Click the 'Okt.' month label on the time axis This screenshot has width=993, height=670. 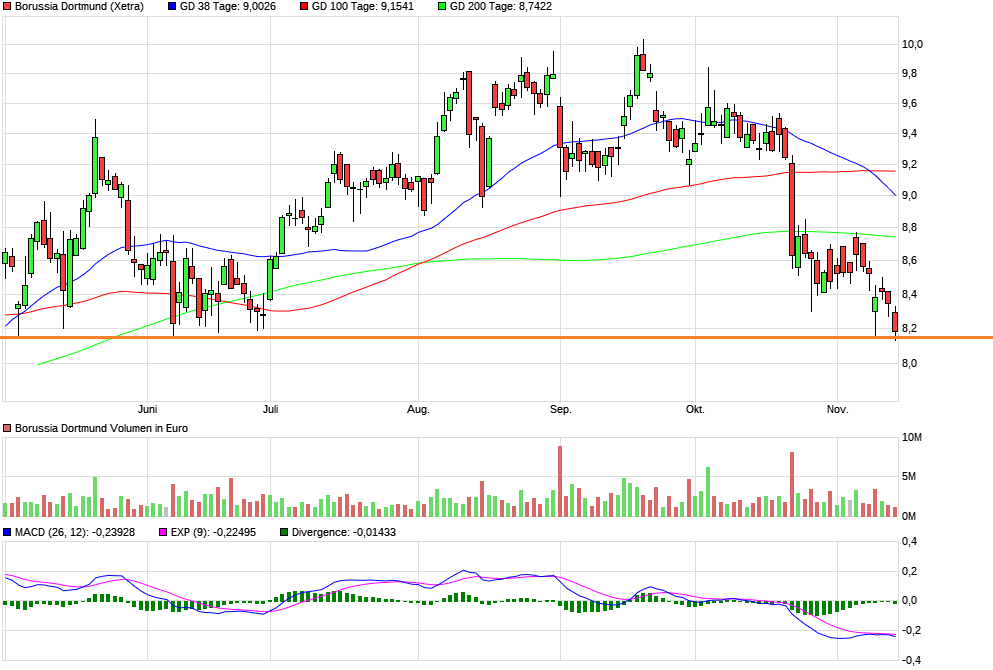pos(694,409)
